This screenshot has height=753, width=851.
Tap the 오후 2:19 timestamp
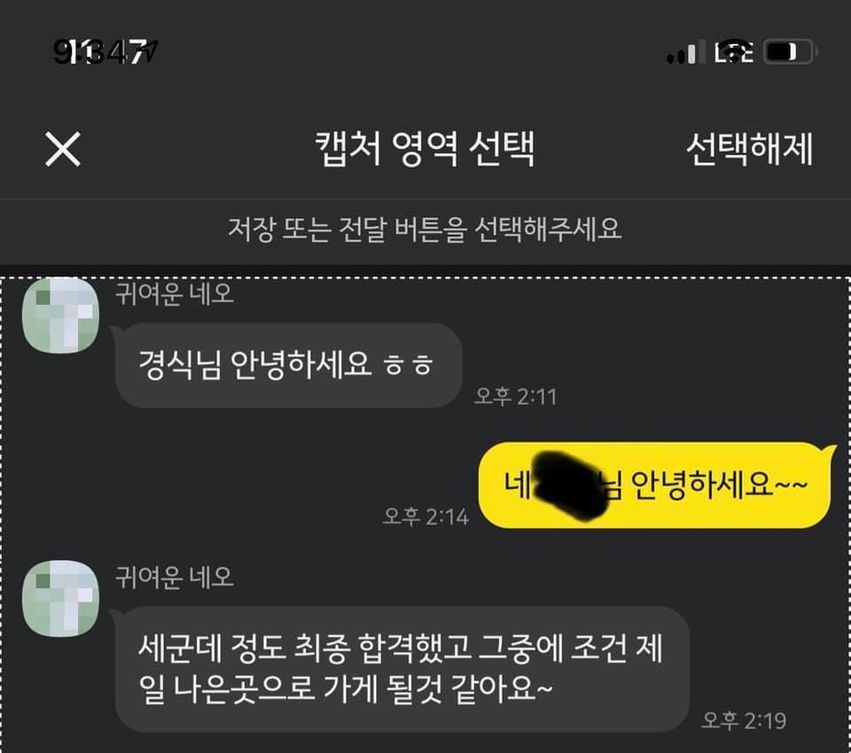(x=744, y=721)
